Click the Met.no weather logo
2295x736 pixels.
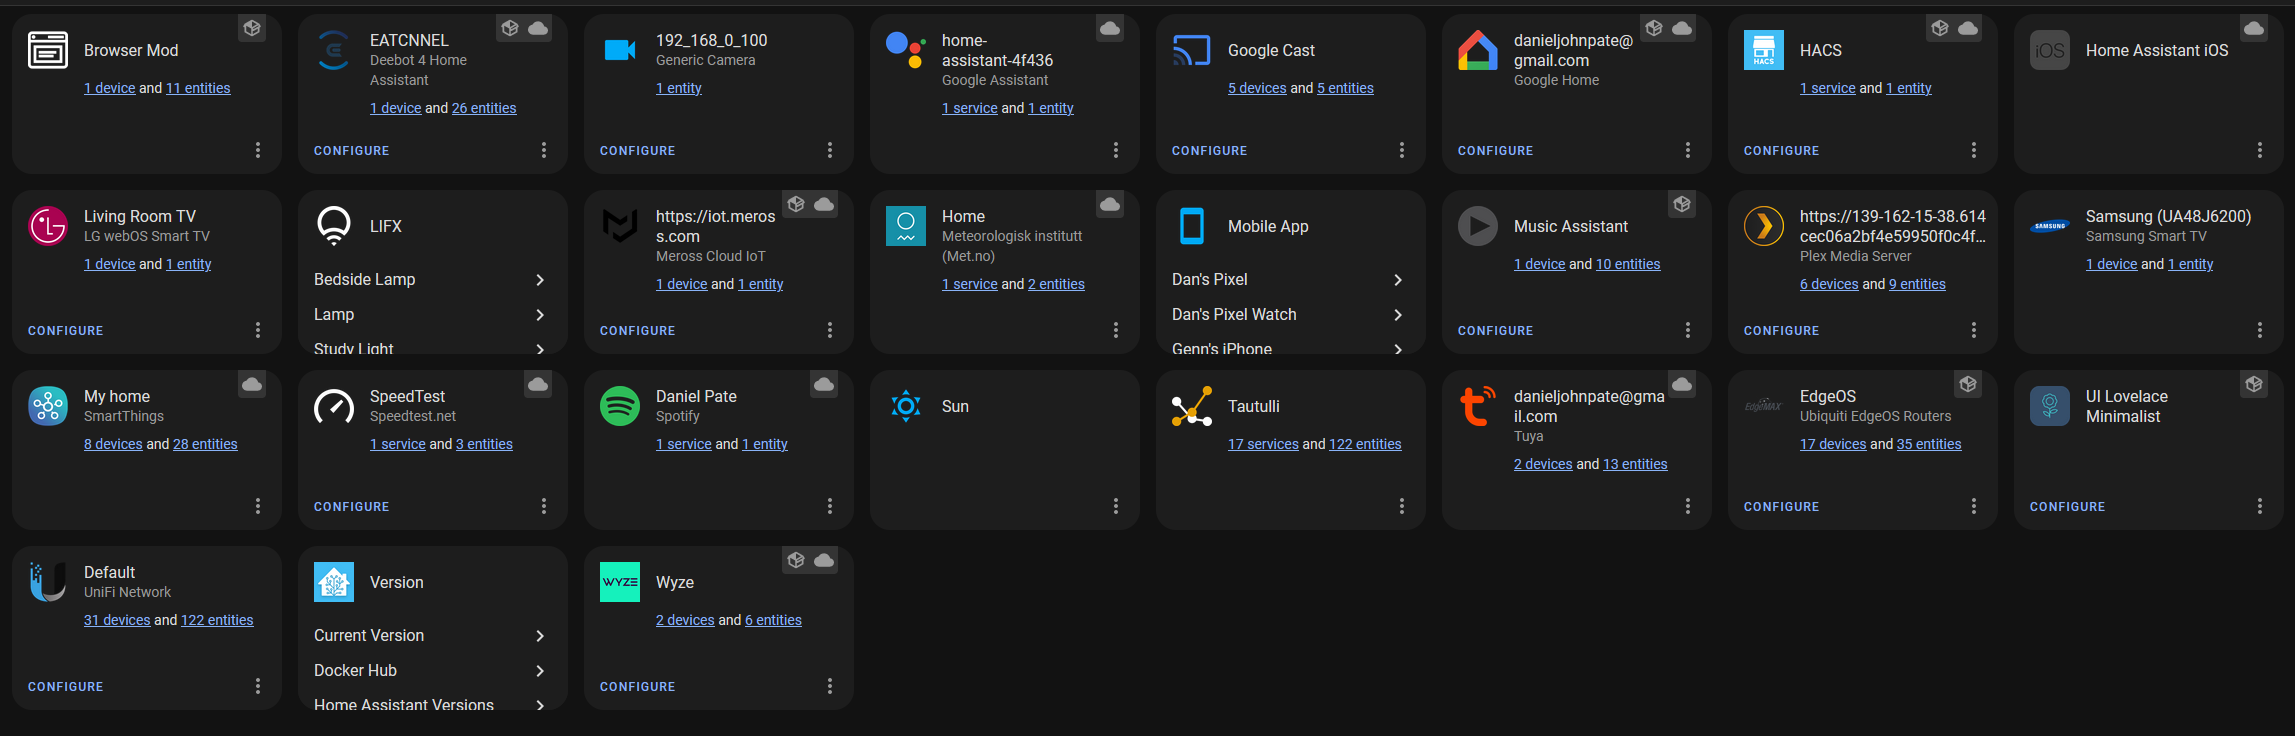pos(906,226)
